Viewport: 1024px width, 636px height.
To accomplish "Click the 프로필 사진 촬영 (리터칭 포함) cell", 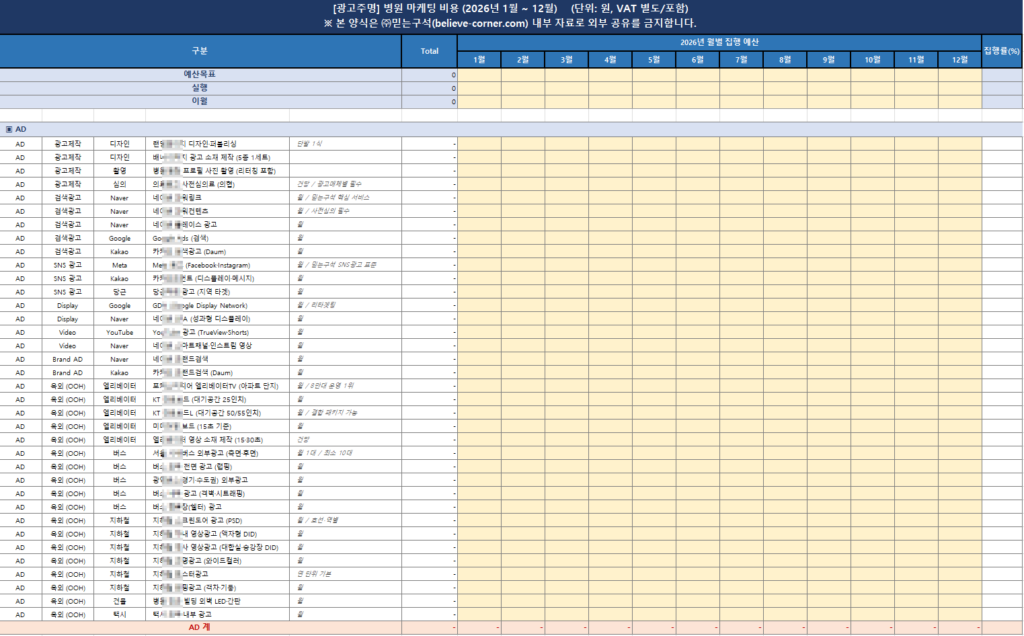I will [x=217, y=171].
